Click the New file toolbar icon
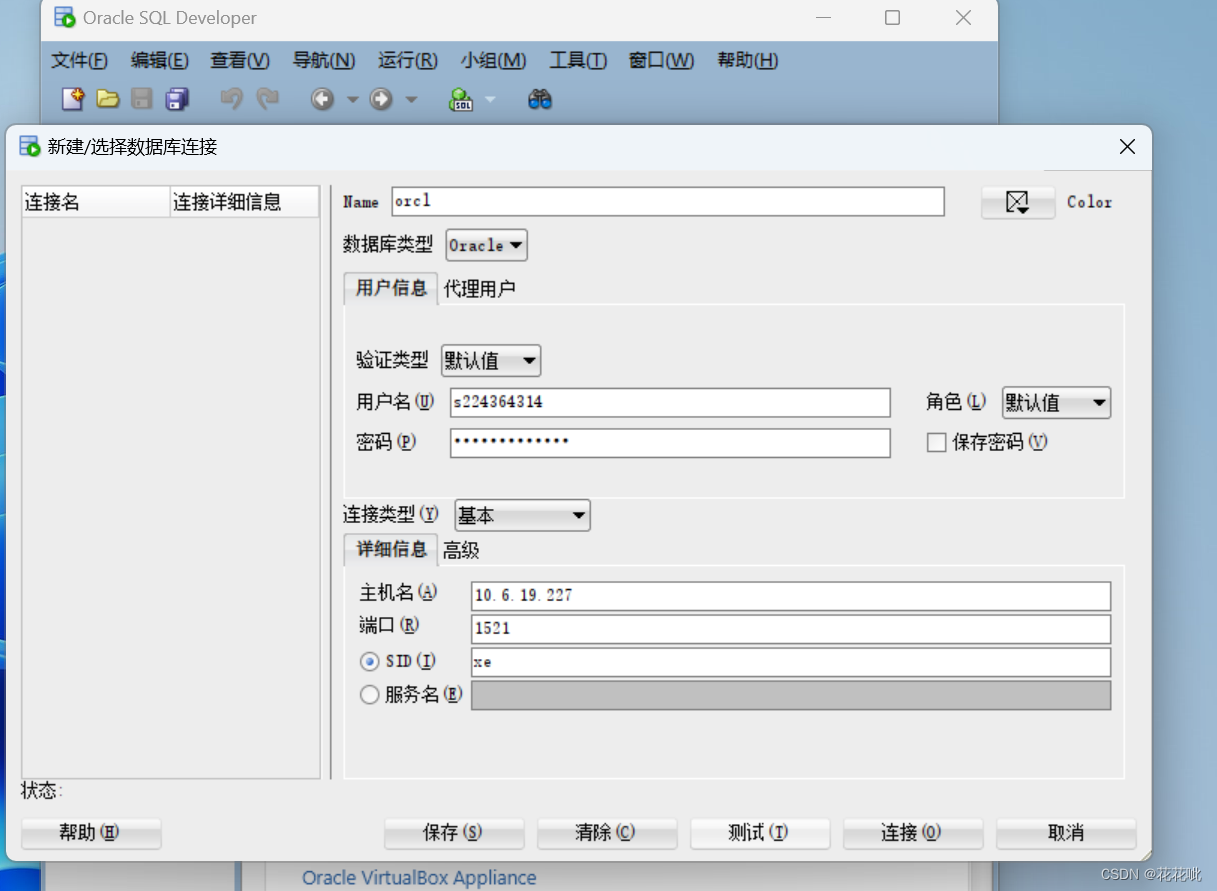 [73, 99]
